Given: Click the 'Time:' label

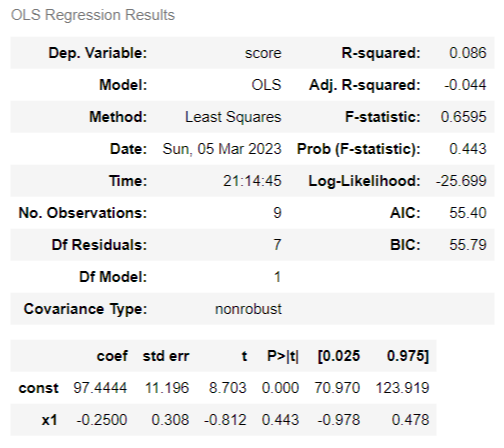Looking at the screenshot, I should (128, 181).
